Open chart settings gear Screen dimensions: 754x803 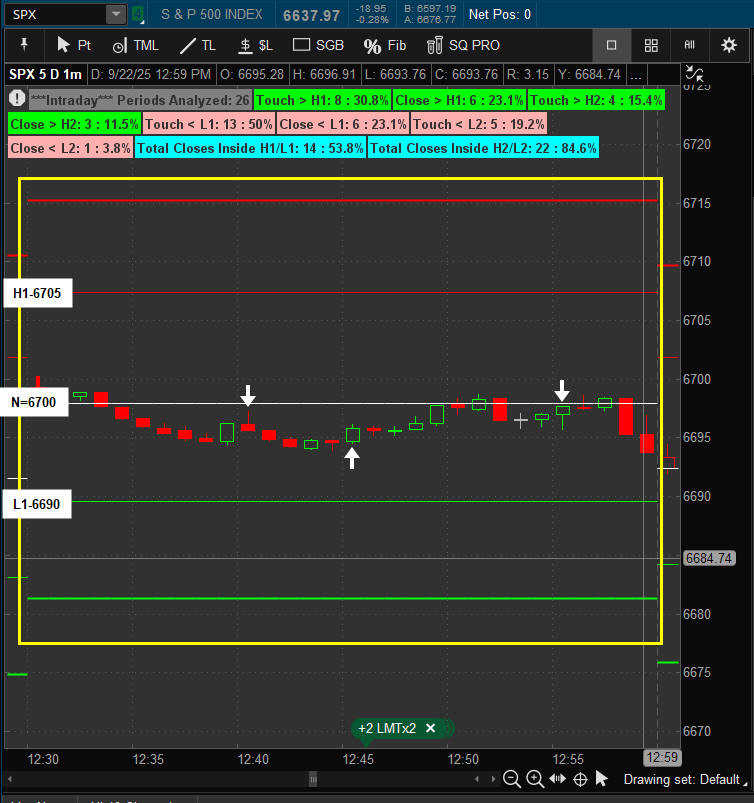click(729, 45)
